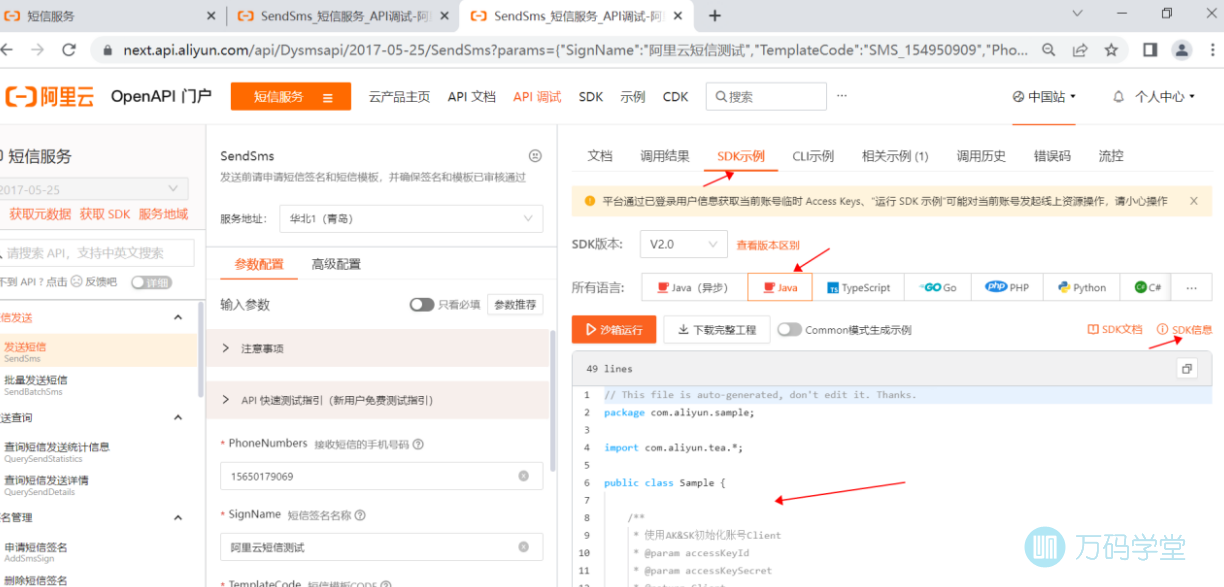Open SDK版本 V2.0 dropdown
Image resolution: width=1224 pixels, height=587 pixels.
click(x=683, y=244)
